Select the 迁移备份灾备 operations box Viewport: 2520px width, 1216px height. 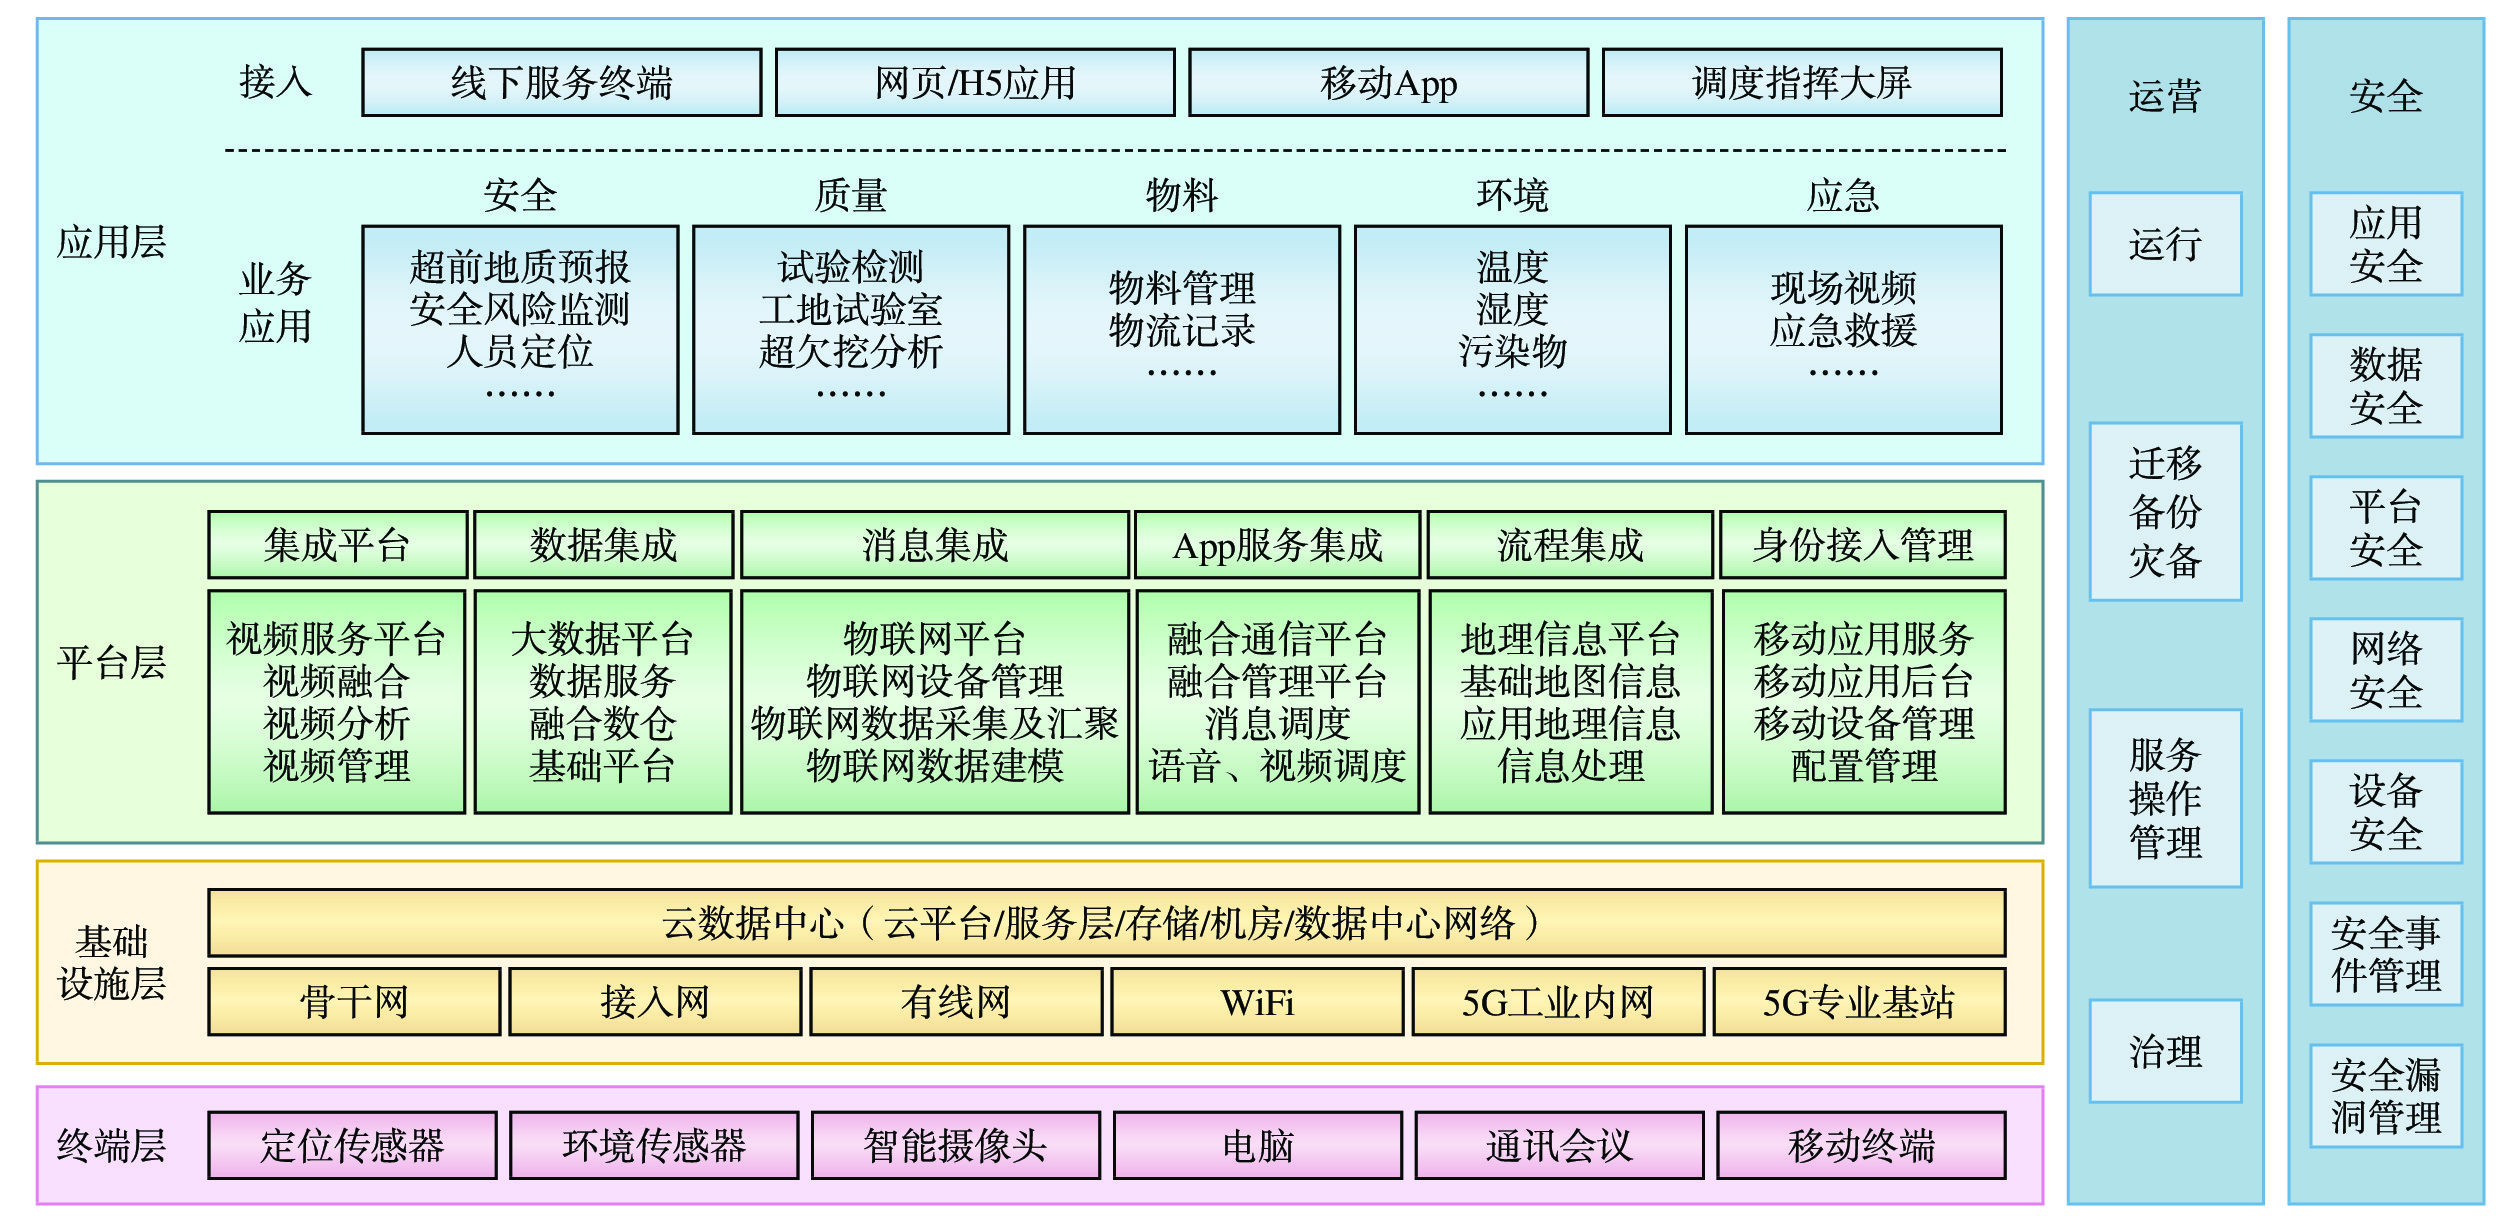coord(2165,511)
